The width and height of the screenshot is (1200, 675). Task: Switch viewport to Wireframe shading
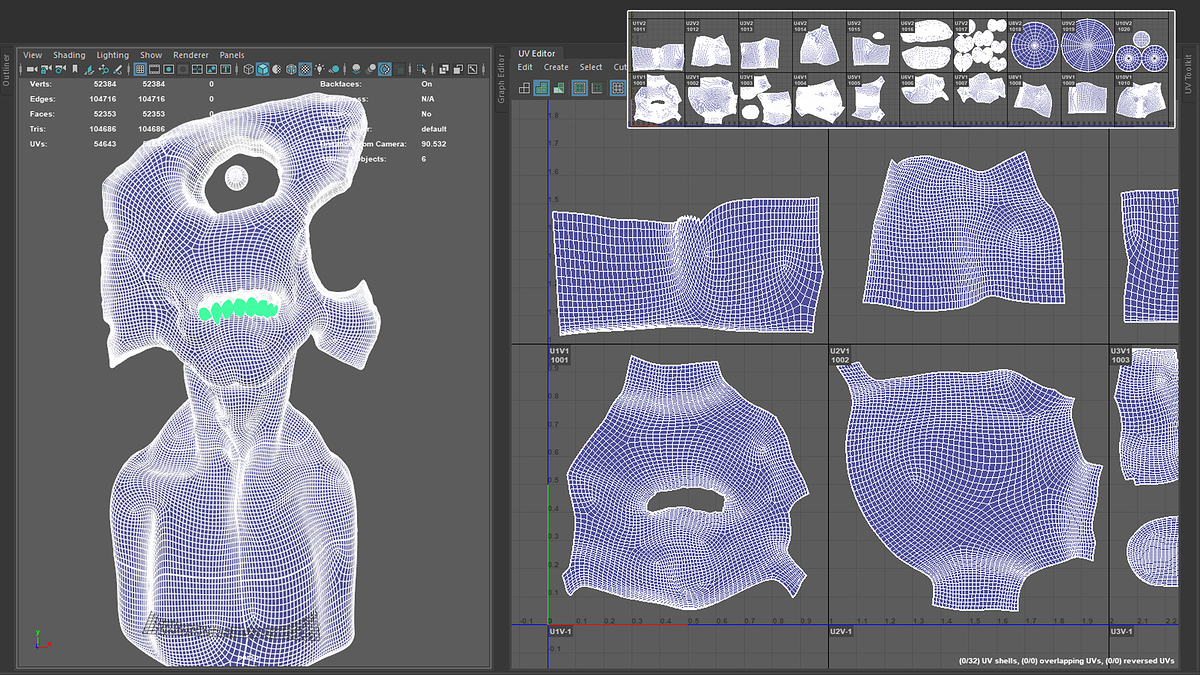[x=249, y=69]
